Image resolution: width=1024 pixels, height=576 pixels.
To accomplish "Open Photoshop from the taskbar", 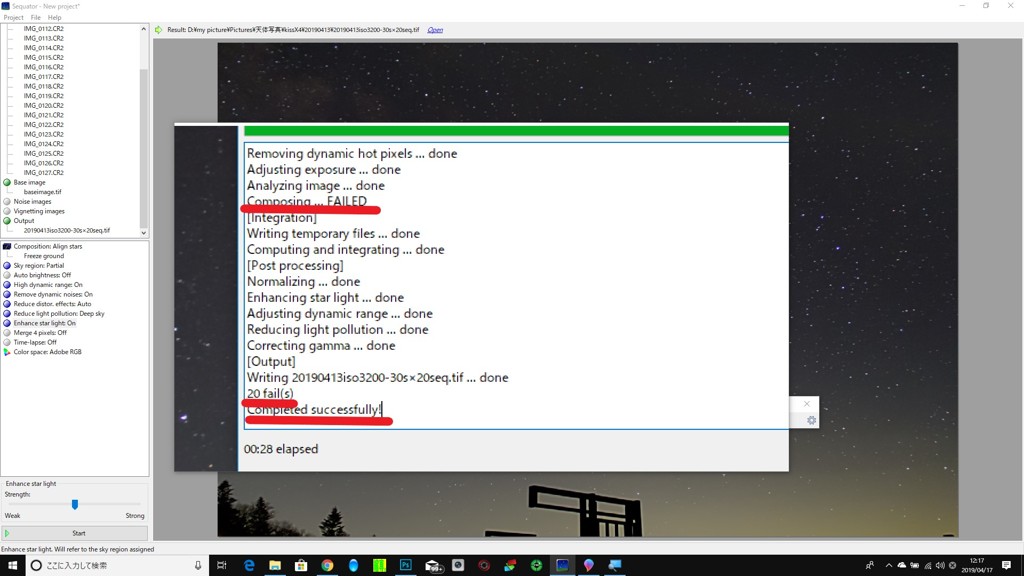I will [406, 565].
